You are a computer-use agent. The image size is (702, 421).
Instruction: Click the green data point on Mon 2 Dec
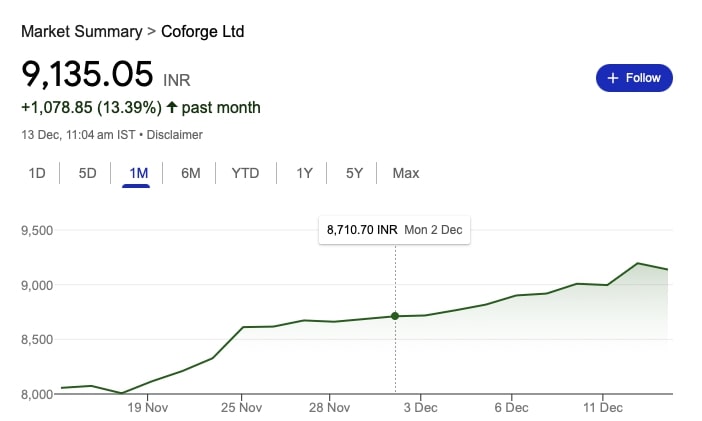point(395,316)
